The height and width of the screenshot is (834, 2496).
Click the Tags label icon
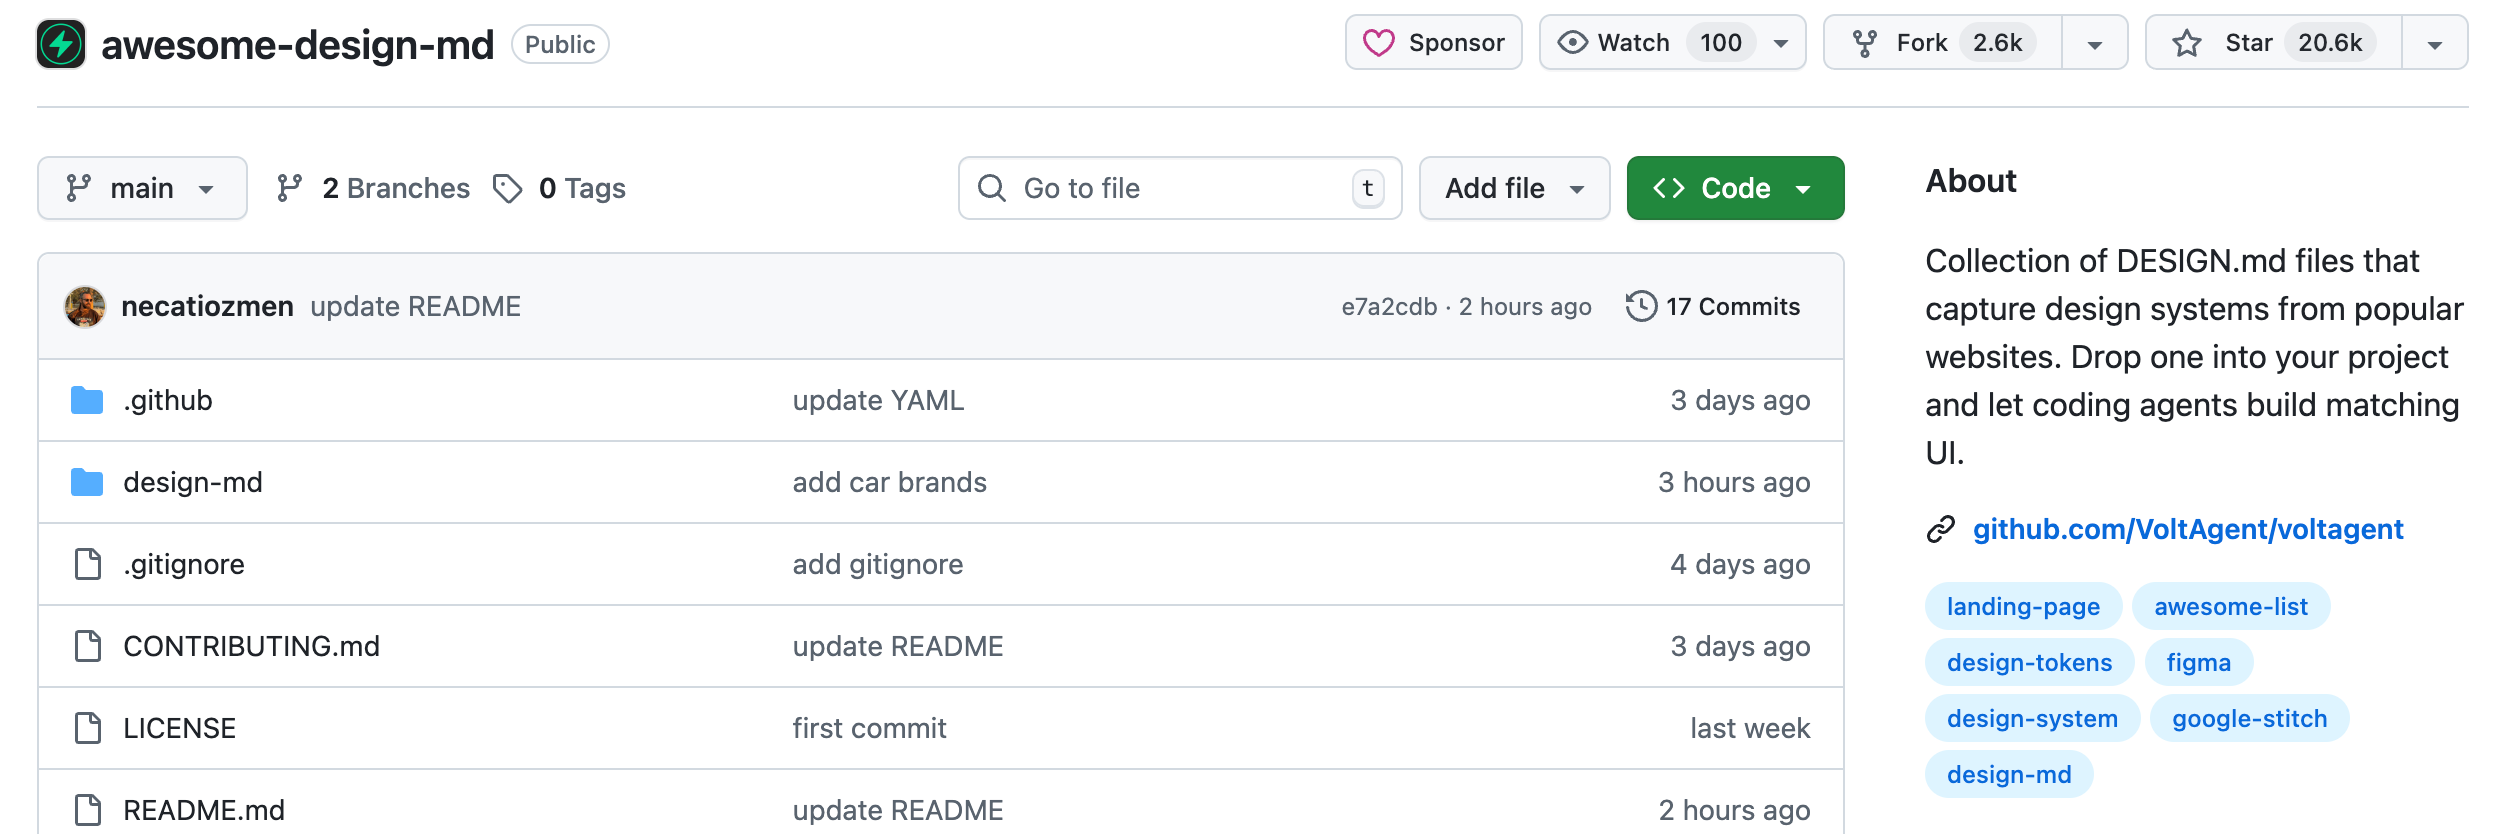point(508,188)
